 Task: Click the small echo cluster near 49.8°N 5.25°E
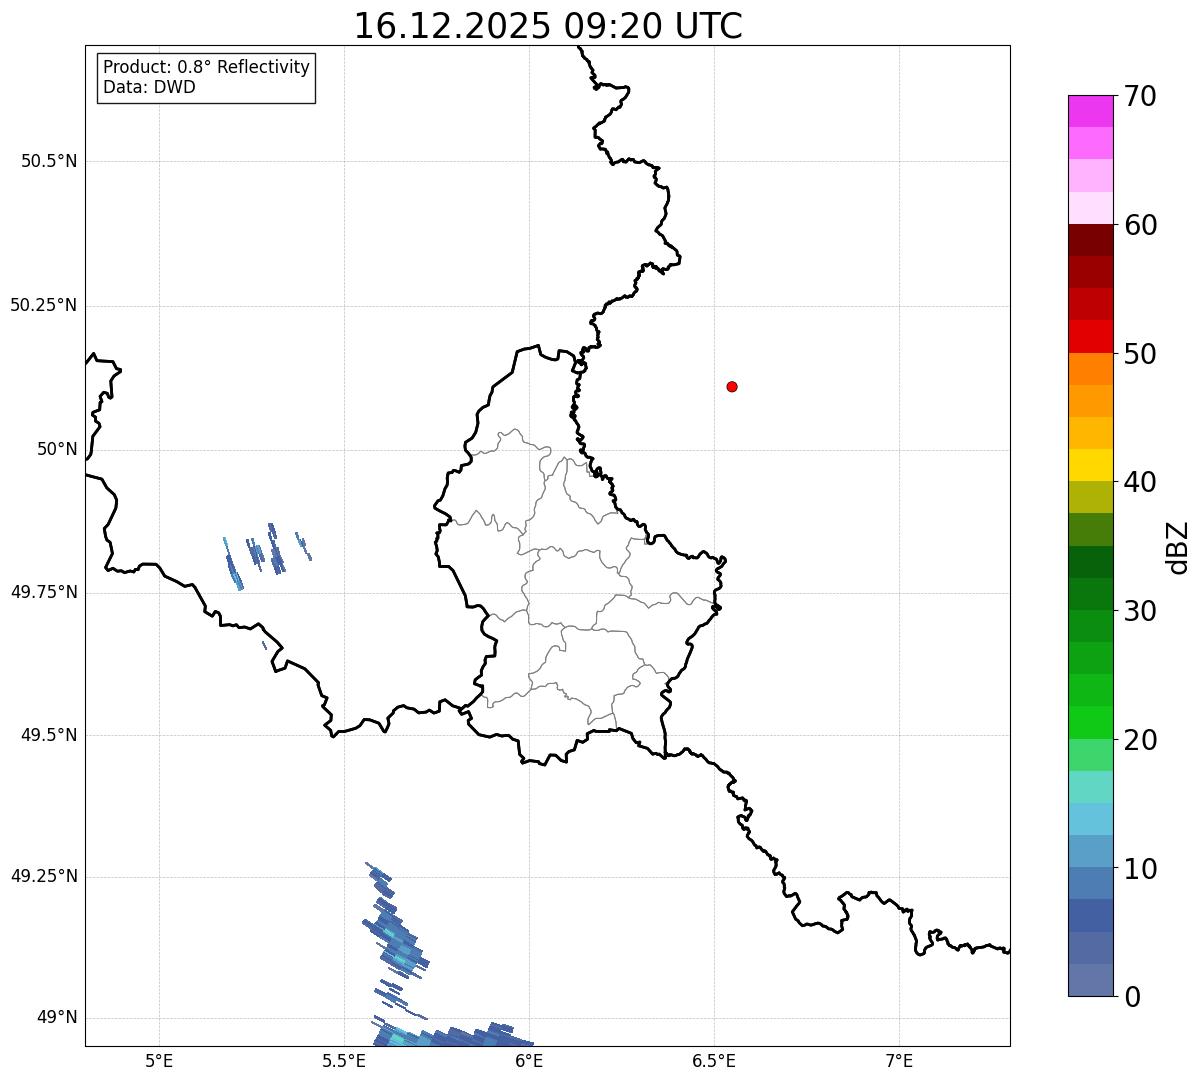click(266, 556)
